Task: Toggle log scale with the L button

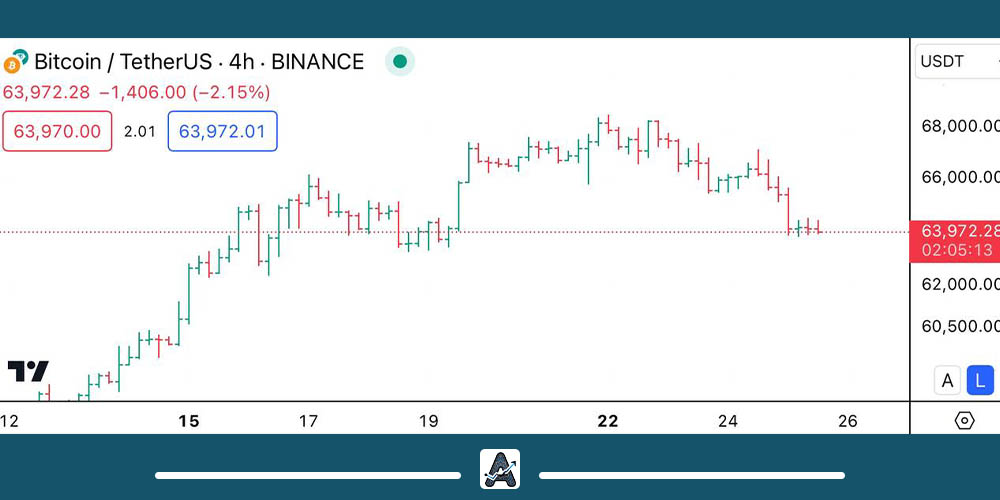Action: 980,380
